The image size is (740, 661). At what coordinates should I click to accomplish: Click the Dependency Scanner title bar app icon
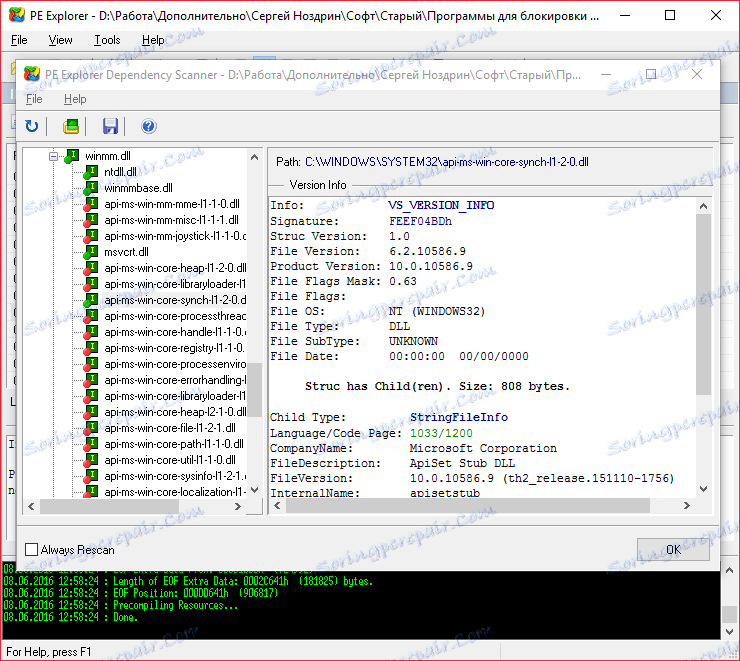(x=32, y=74)
